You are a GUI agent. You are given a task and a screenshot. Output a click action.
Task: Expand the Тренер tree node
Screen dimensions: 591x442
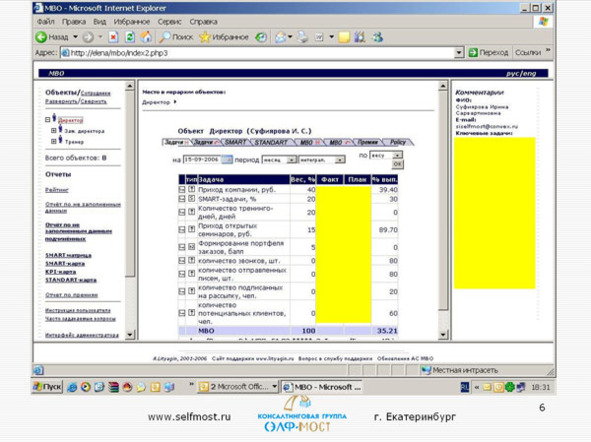pyautogui.click(x=54, y=141)
